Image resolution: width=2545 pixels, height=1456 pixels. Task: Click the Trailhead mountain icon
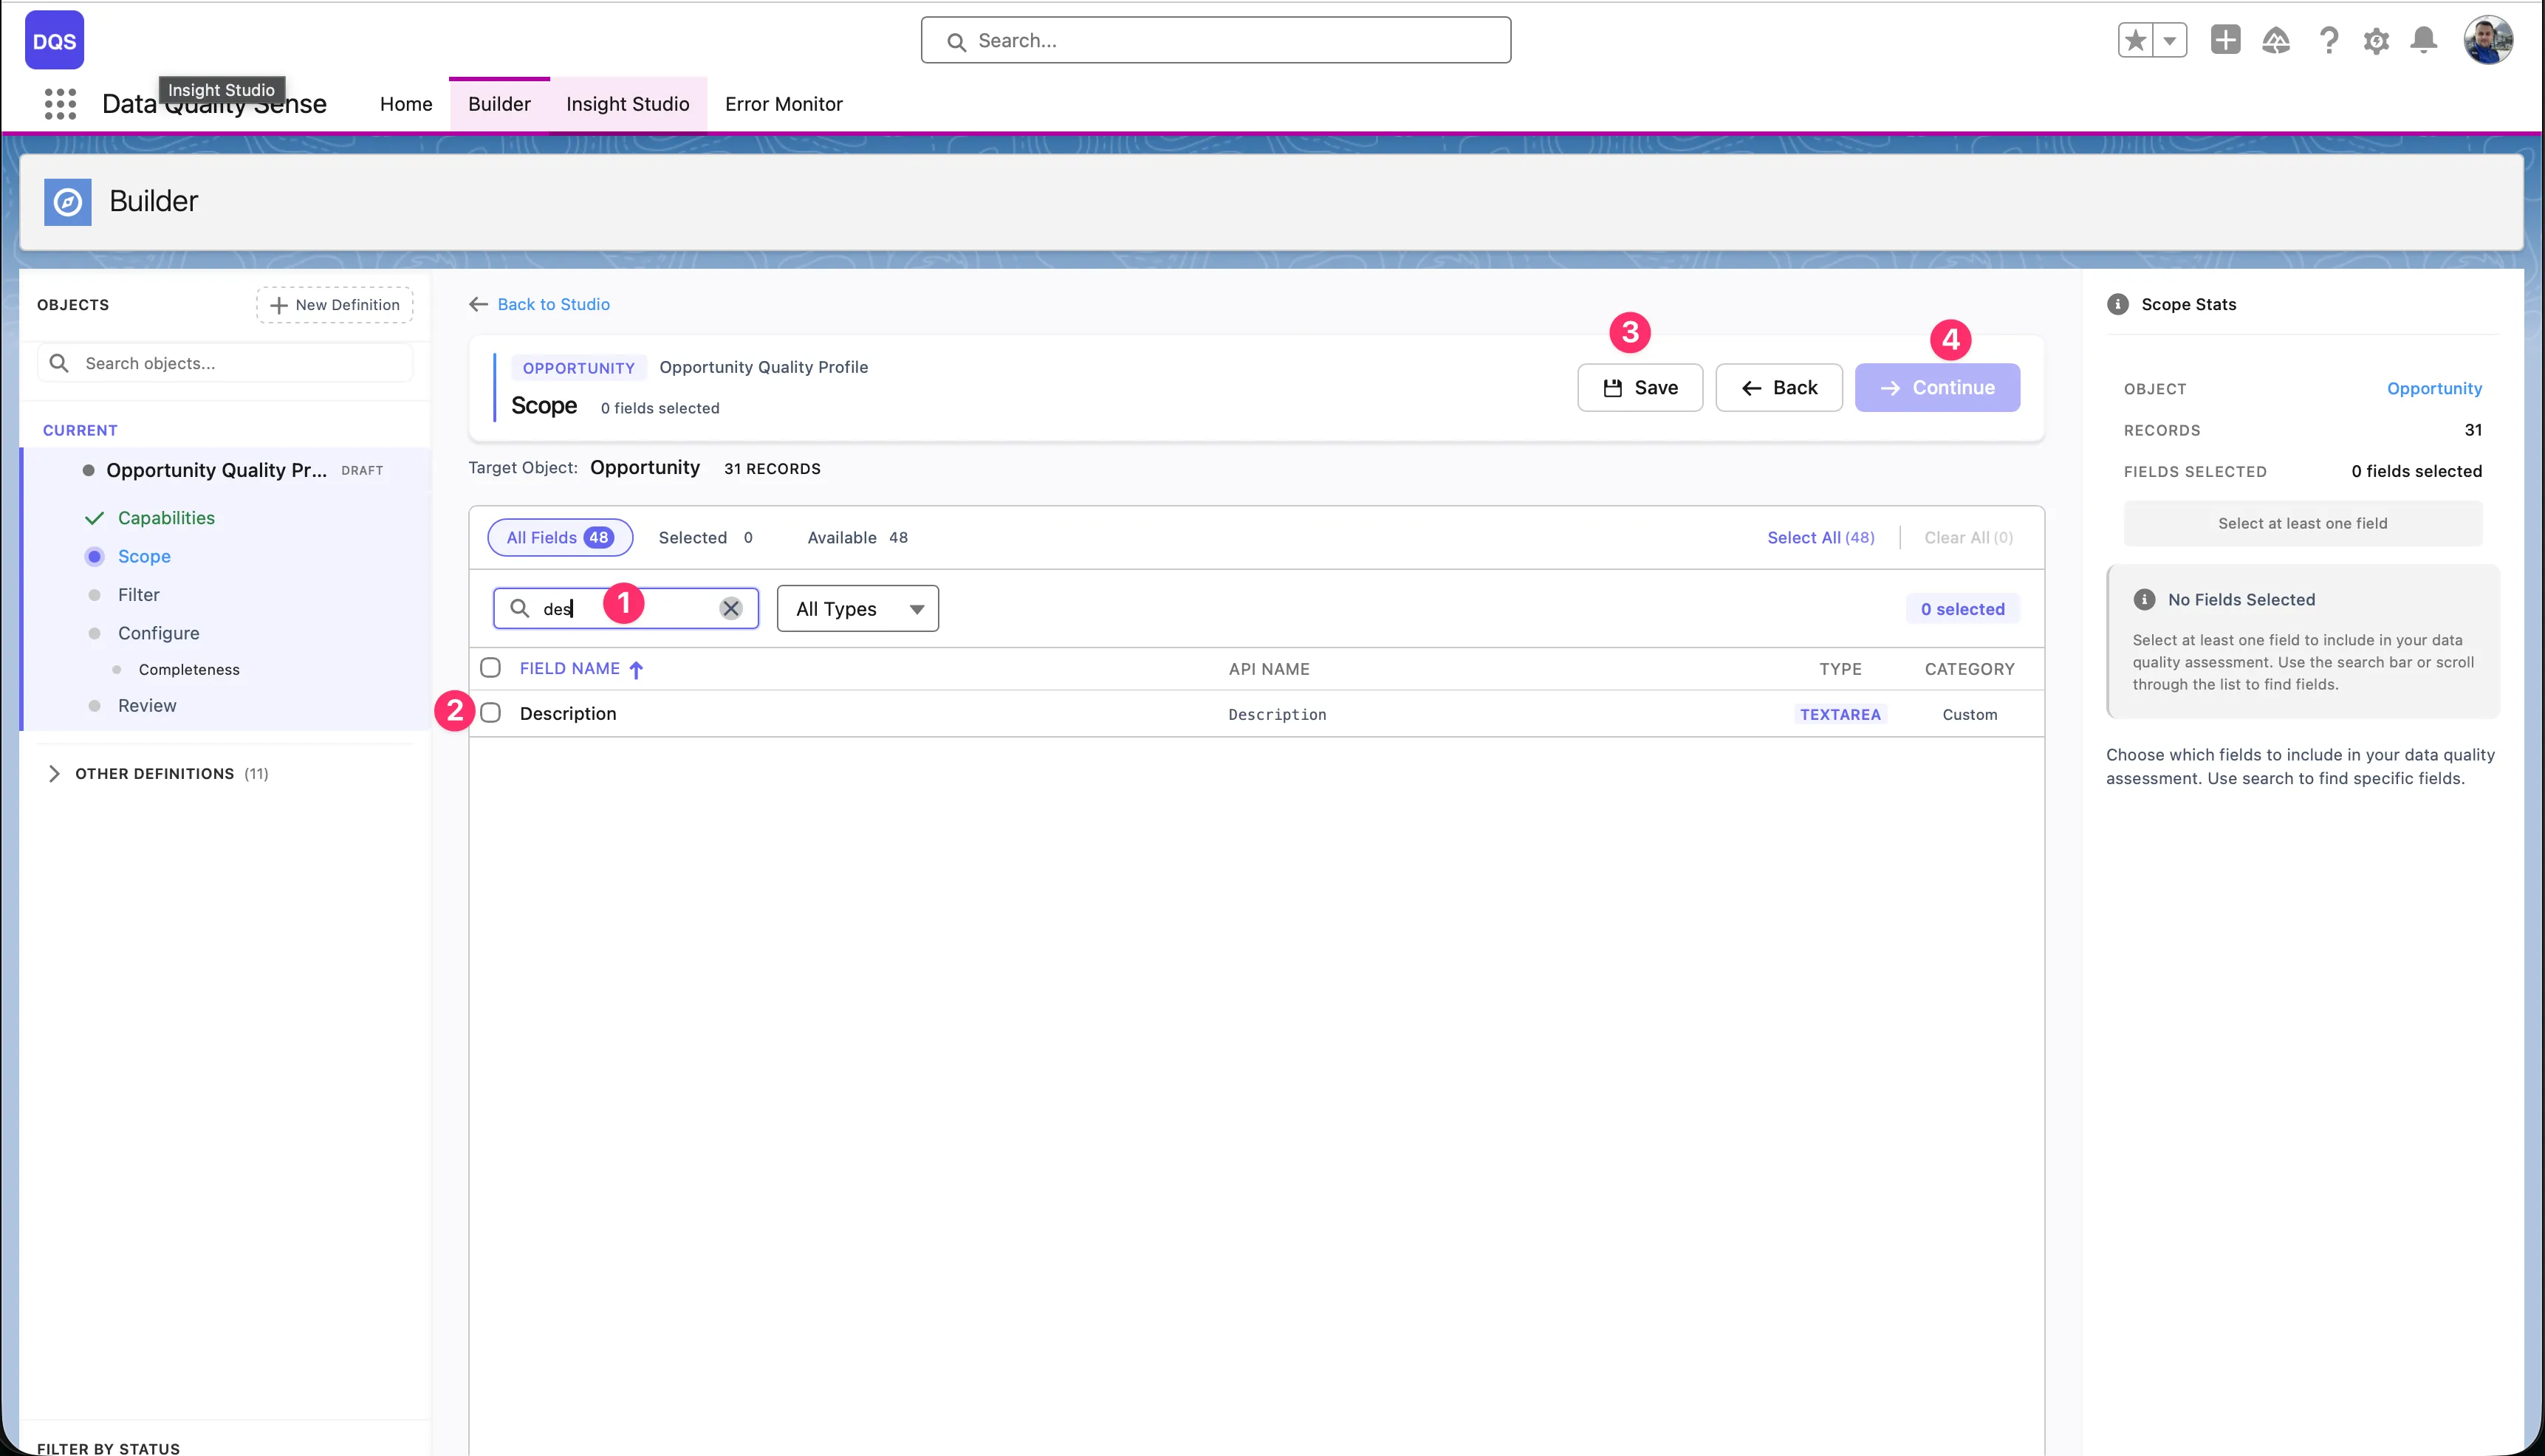click(2277, 40)
